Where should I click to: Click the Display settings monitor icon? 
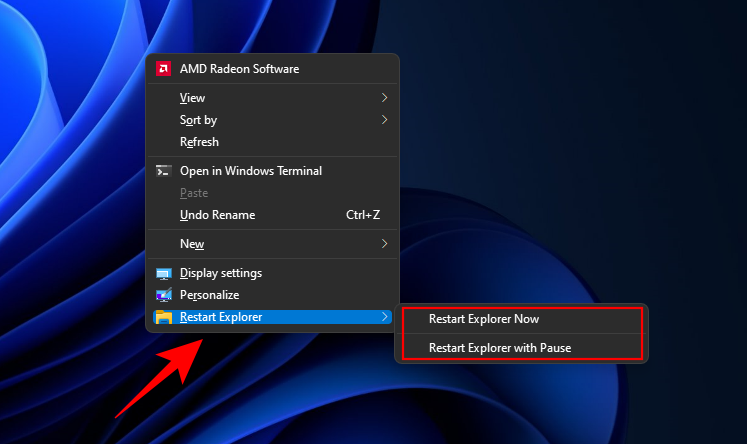163,273
